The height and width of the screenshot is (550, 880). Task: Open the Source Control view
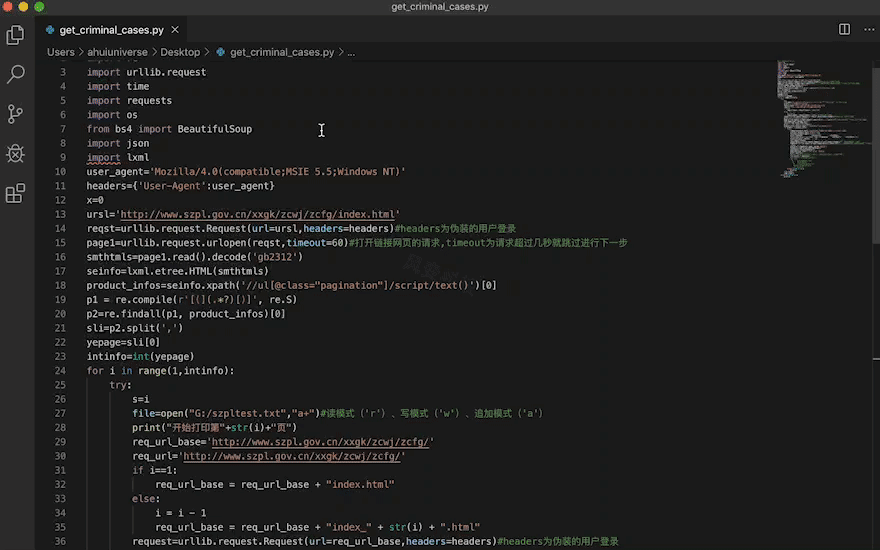click(x=15, y=114)
